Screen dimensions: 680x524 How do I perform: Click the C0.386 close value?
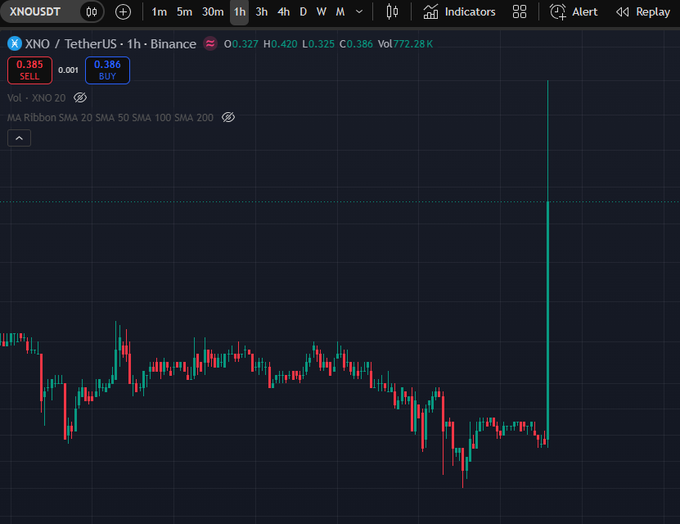tap(356, 44)
